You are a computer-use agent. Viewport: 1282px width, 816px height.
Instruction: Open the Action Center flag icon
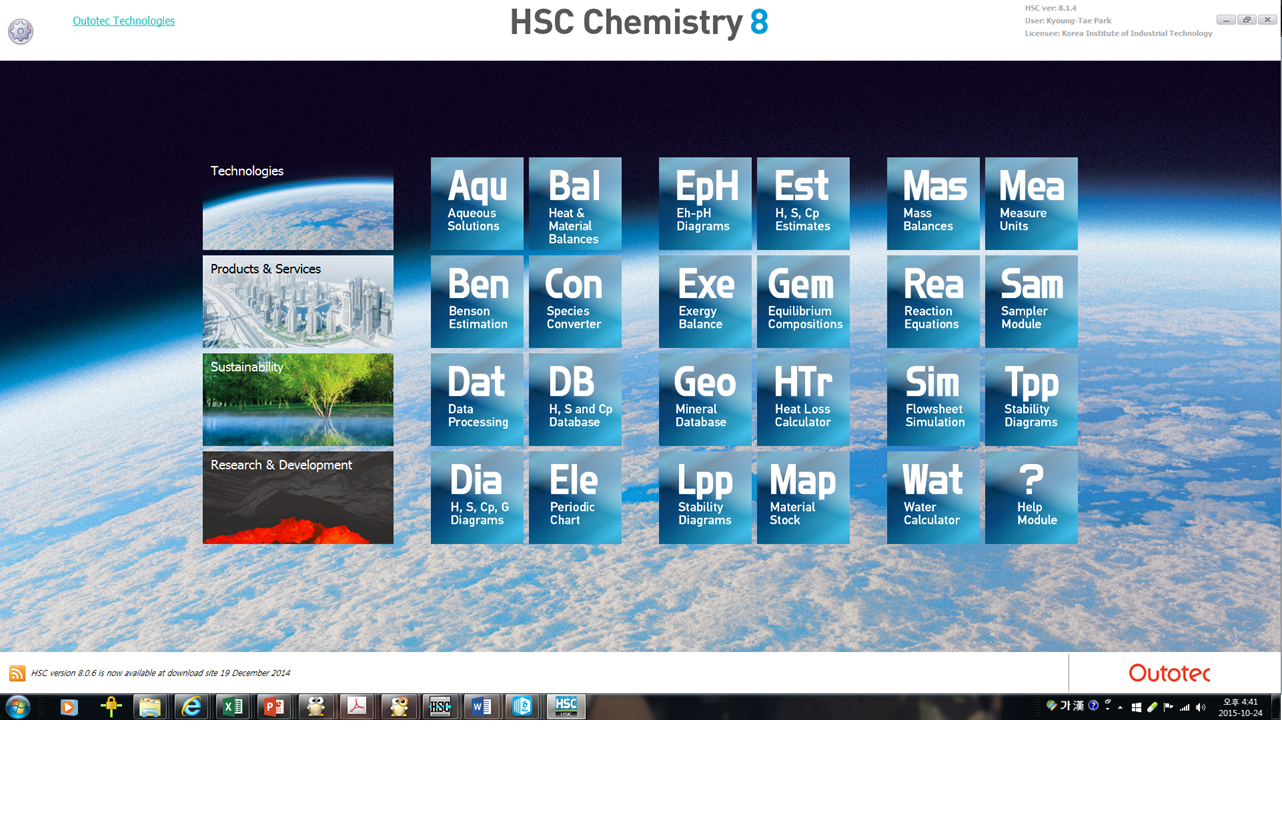(x=1169, y=707)
